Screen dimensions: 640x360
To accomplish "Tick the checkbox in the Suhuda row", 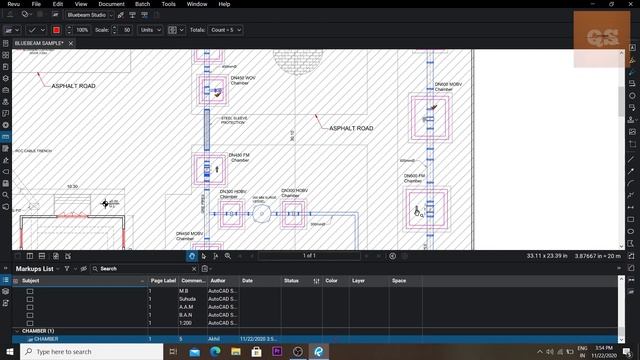I will coord(30,299).
